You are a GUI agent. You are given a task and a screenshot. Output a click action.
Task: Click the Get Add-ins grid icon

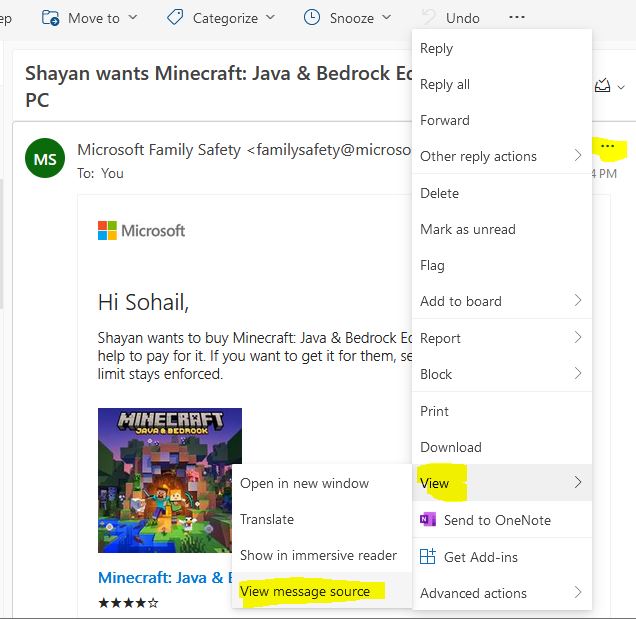428,556
